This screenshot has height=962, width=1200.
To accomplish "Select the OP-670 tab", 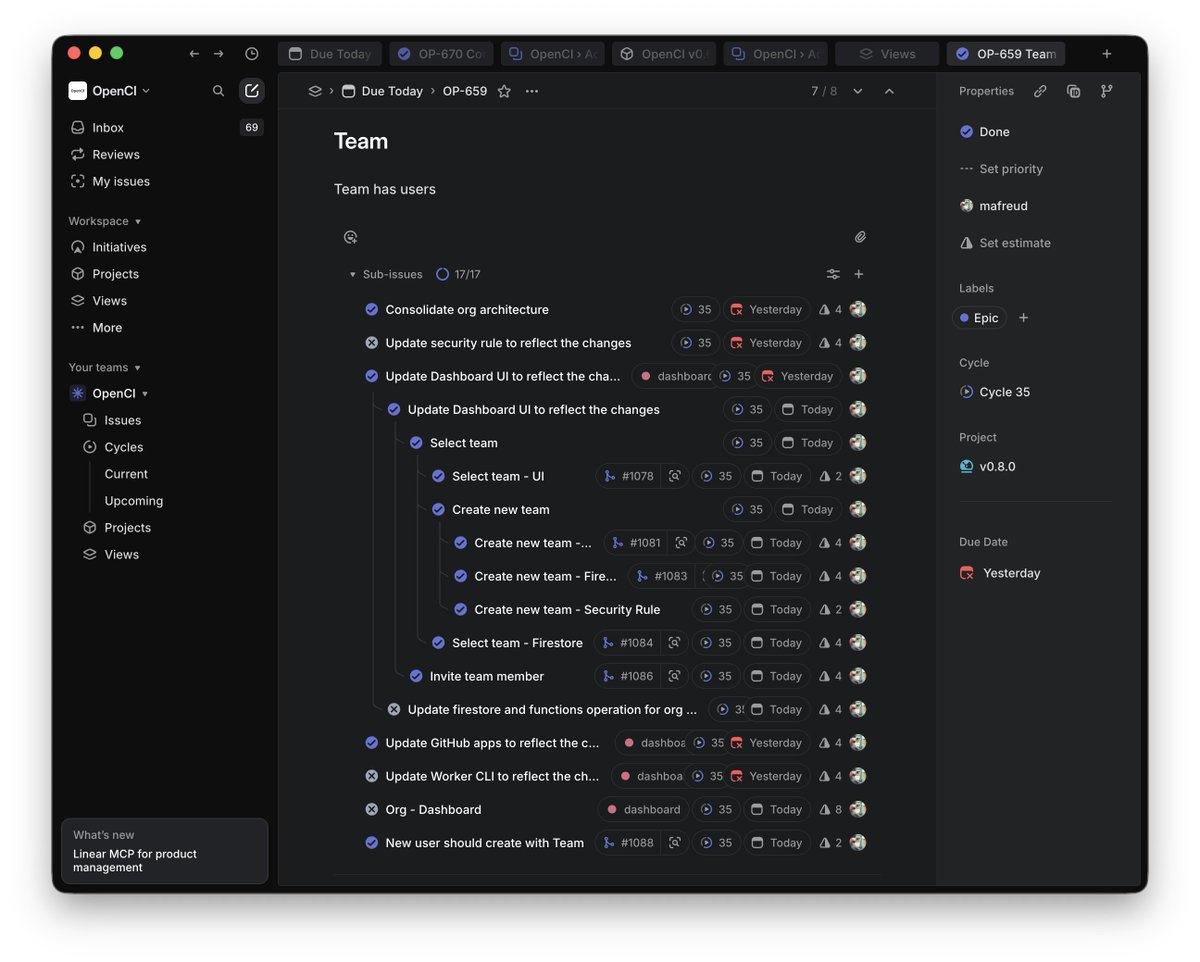I will (x=441, y=53).
